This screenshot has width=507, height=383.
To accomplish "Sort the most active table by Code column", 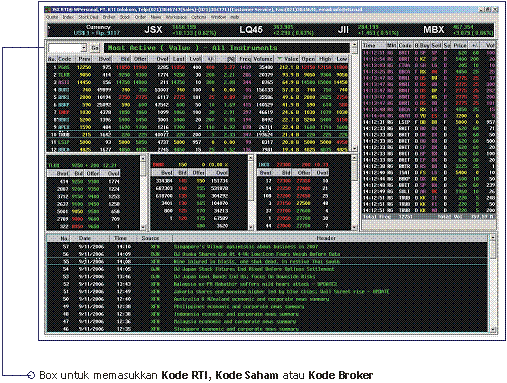I will point(64,59).
